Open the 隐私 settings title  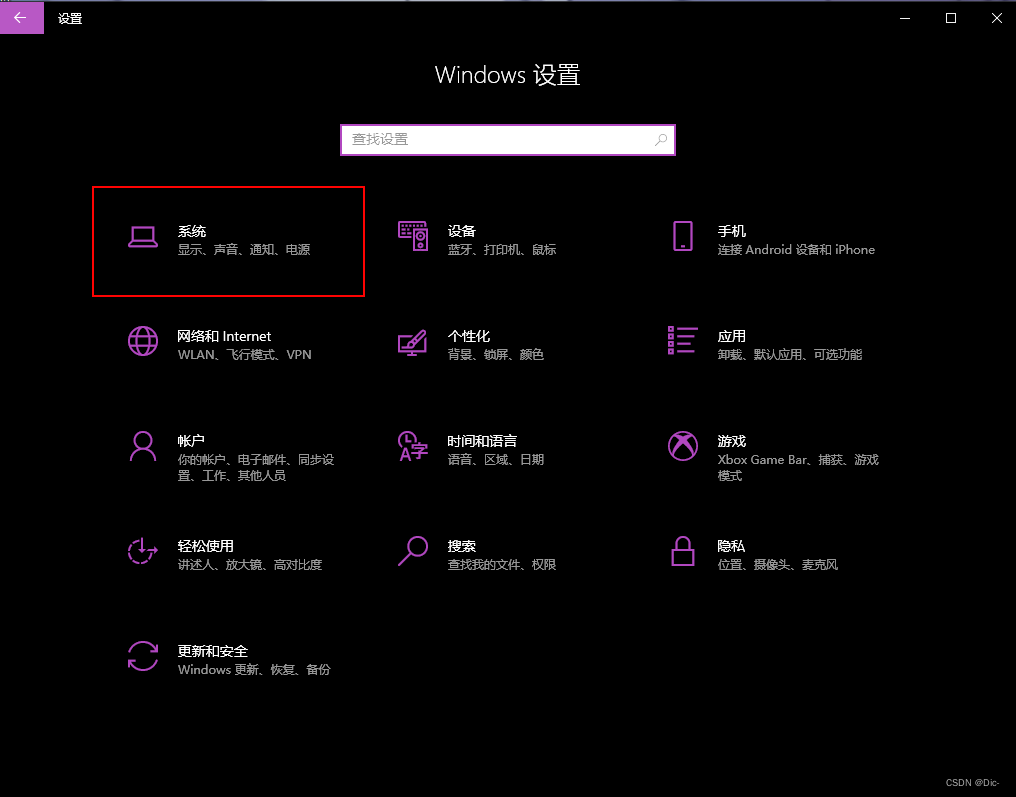point(732,546)
